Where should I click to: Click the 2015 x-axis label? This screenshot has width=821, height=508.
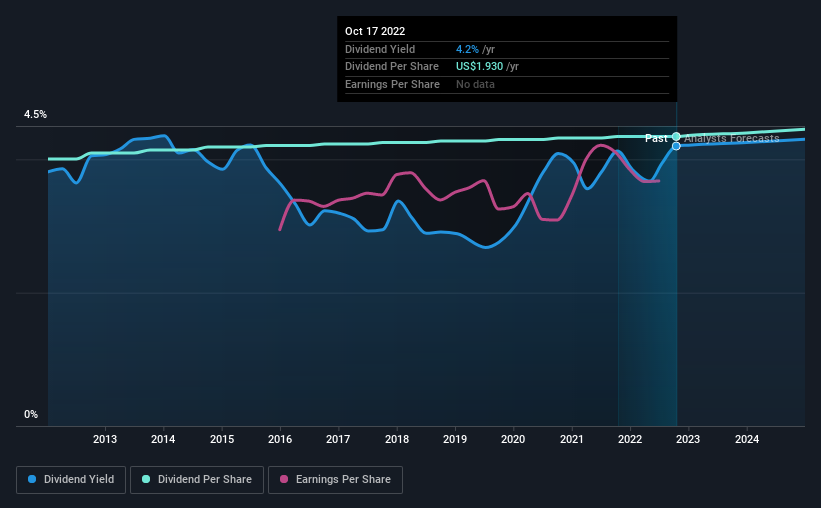(222, 439)
